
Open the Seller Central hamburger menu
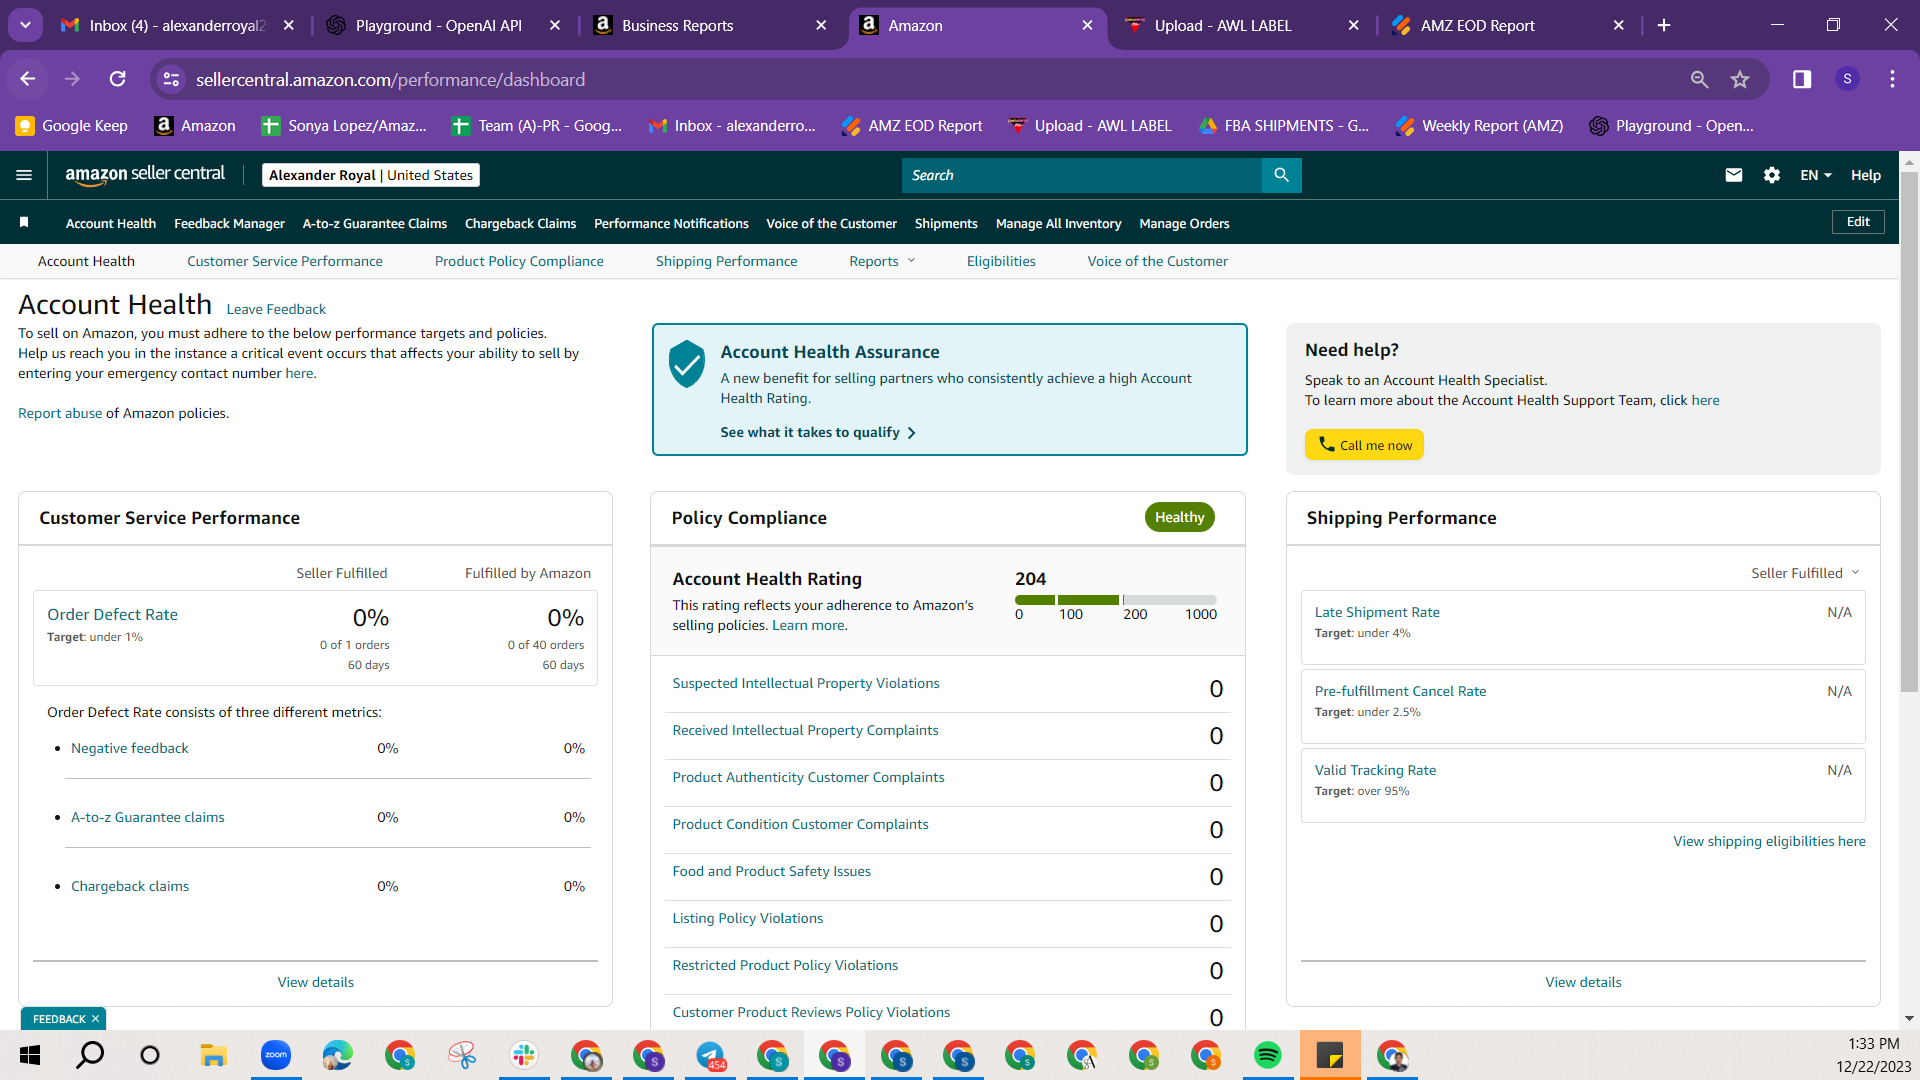[x=24, y=175]
